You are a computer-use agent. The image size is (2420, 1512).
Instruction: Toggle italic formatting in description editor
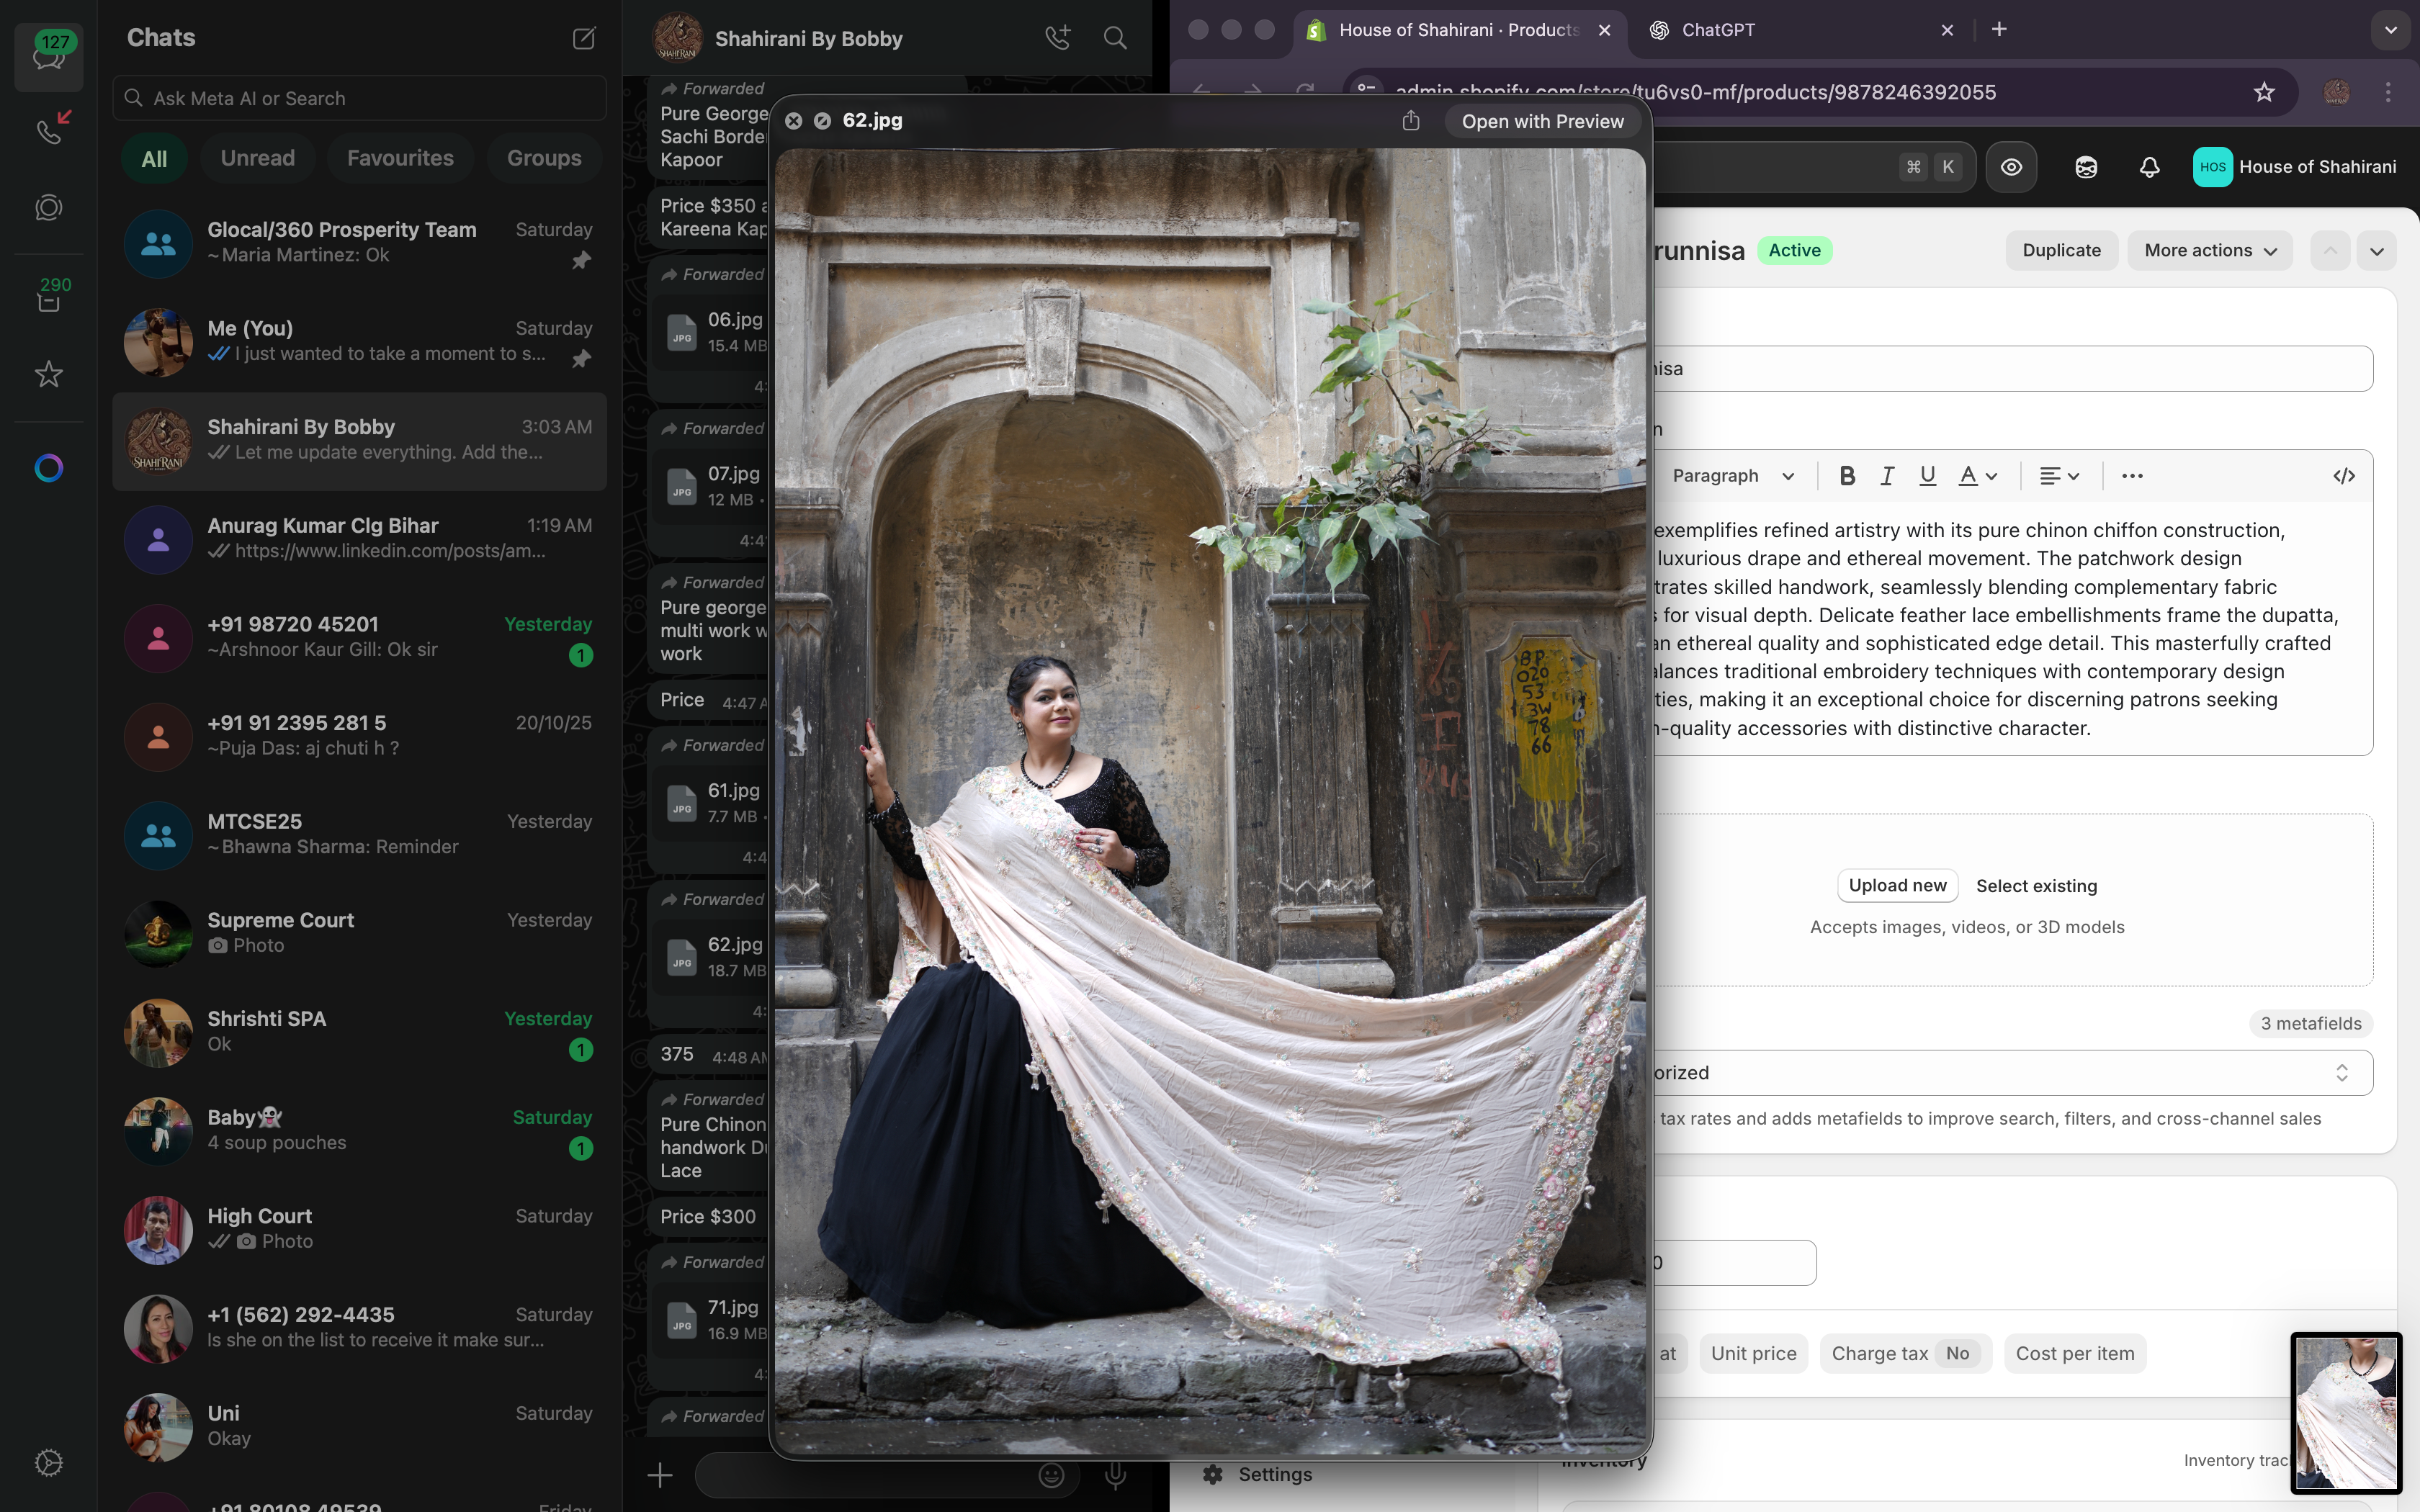pyautogui.click(x=1887, y=476)
